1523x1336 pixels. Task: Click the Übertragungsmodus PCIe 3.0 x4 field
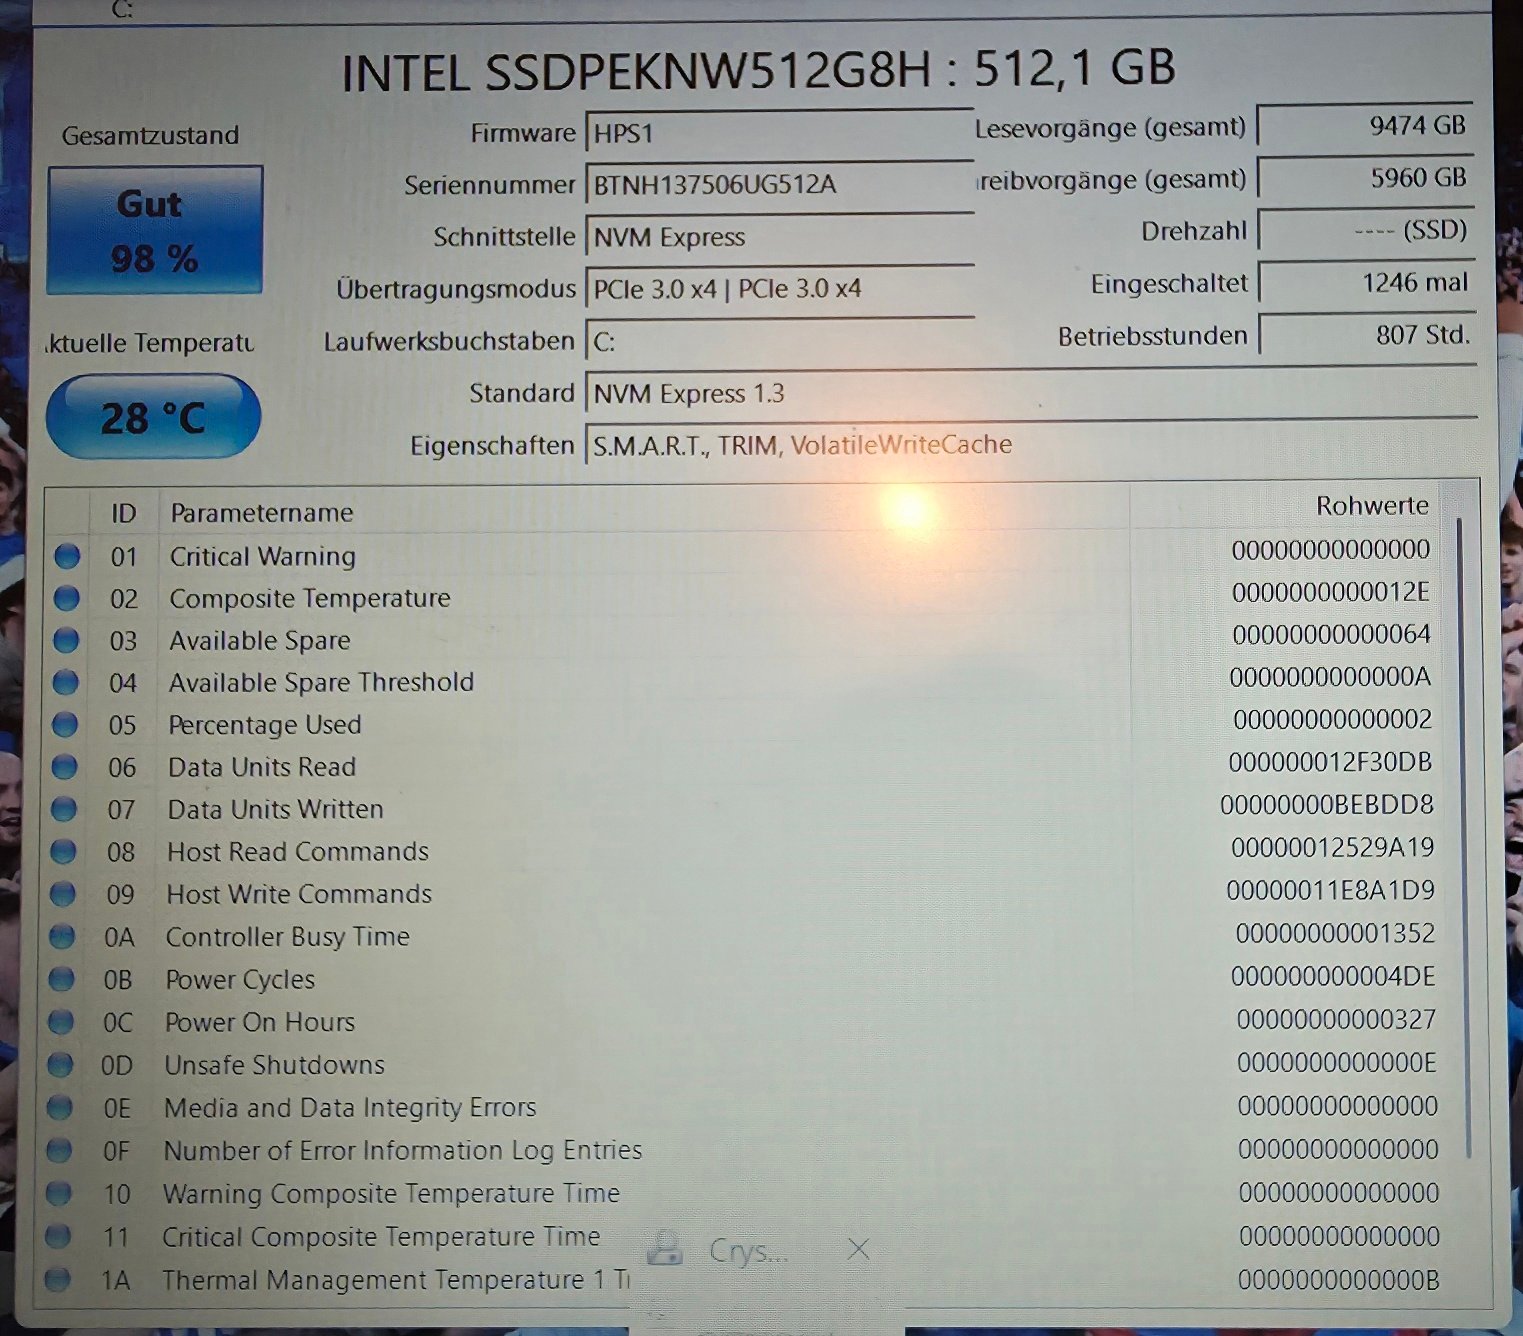tap(779, 289)
